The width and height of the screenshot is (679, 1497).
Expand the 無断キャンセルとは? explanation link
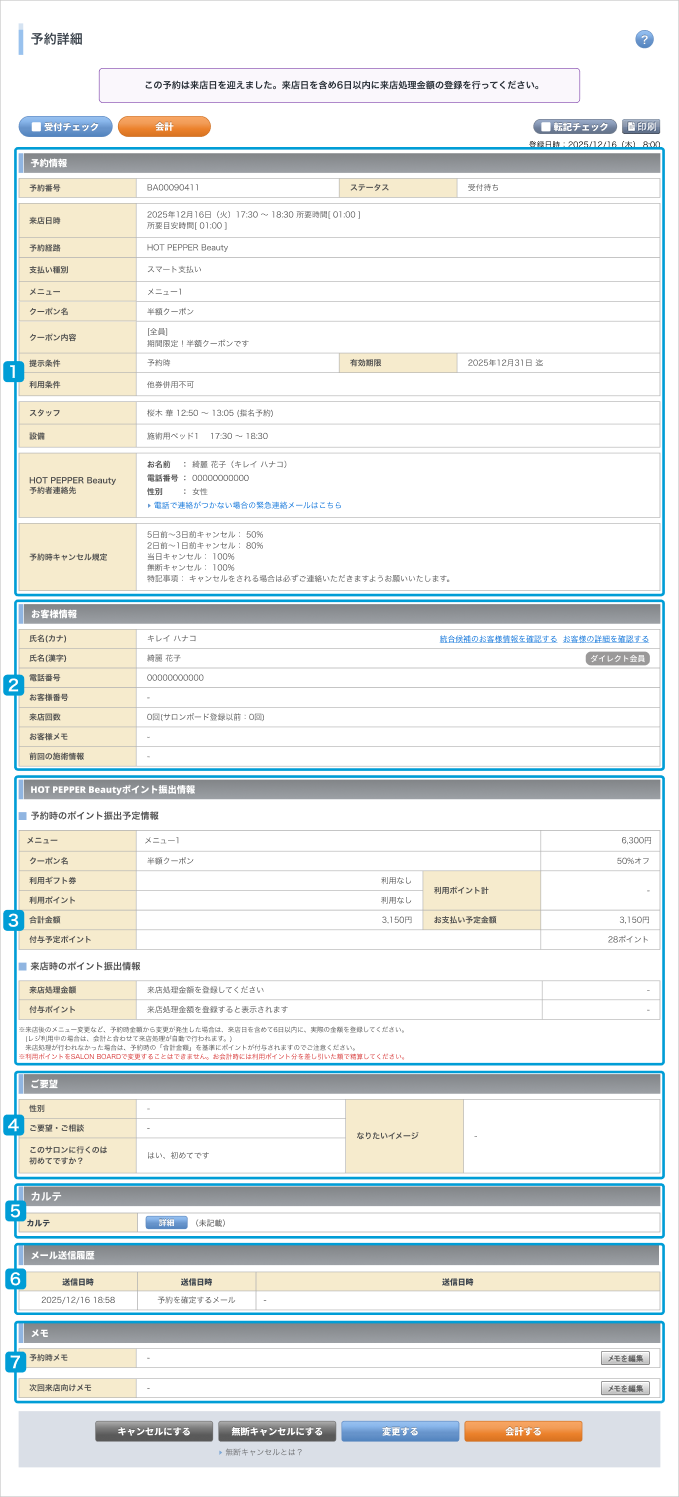pos(262,1451)
